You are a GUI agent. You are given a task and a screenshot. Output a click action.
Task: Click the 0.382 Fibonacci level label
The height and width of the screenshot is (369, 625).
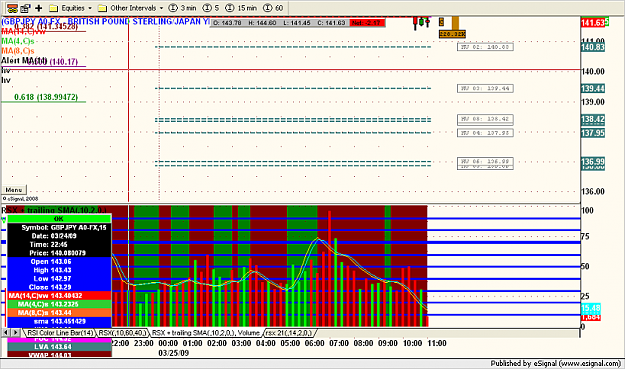coord(46,27)
